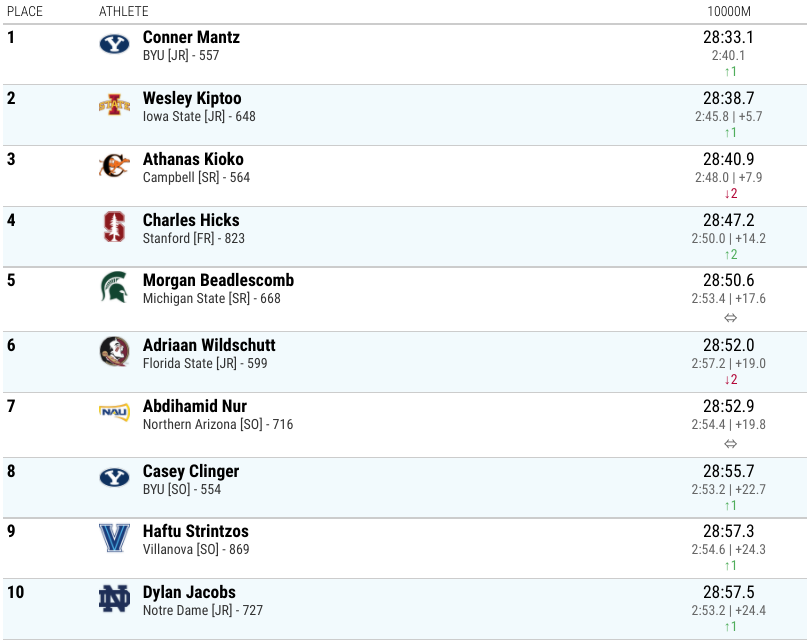Click the BYU logo beside Conner Mantz
Viewport: 807px width, 640px height.
[114, 44]
